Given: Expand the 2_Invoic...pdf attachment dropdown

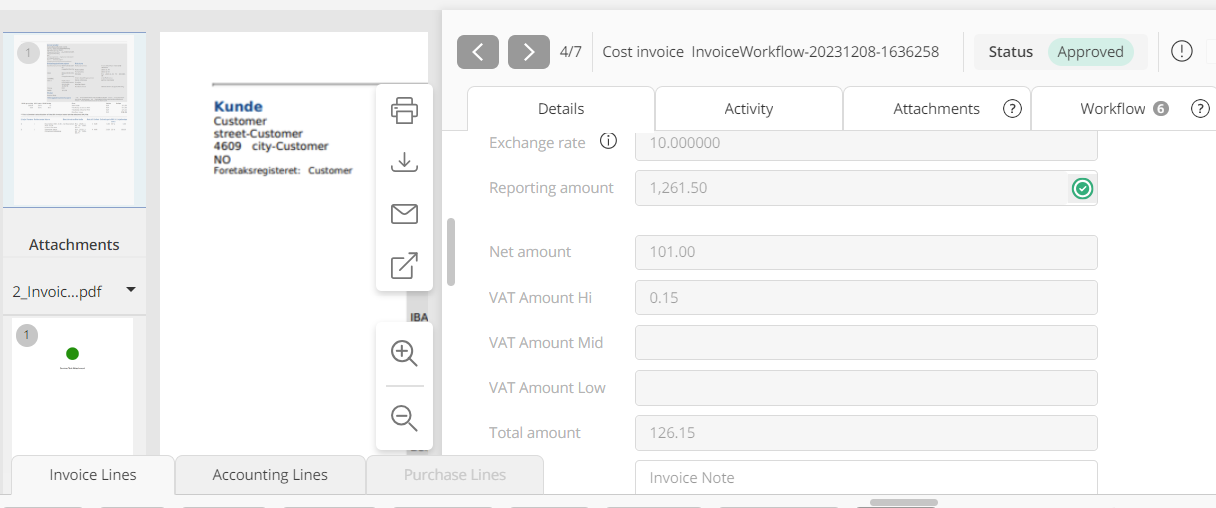Looking at the screenshot, I should pos(130,291).
